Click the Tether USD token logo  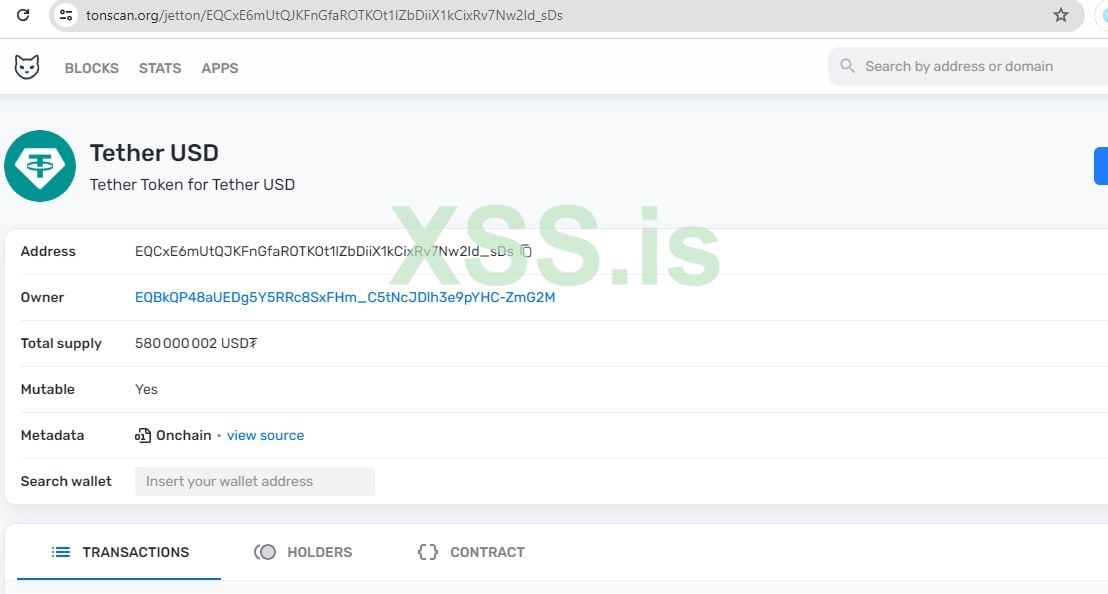click(x=40, y=166)
